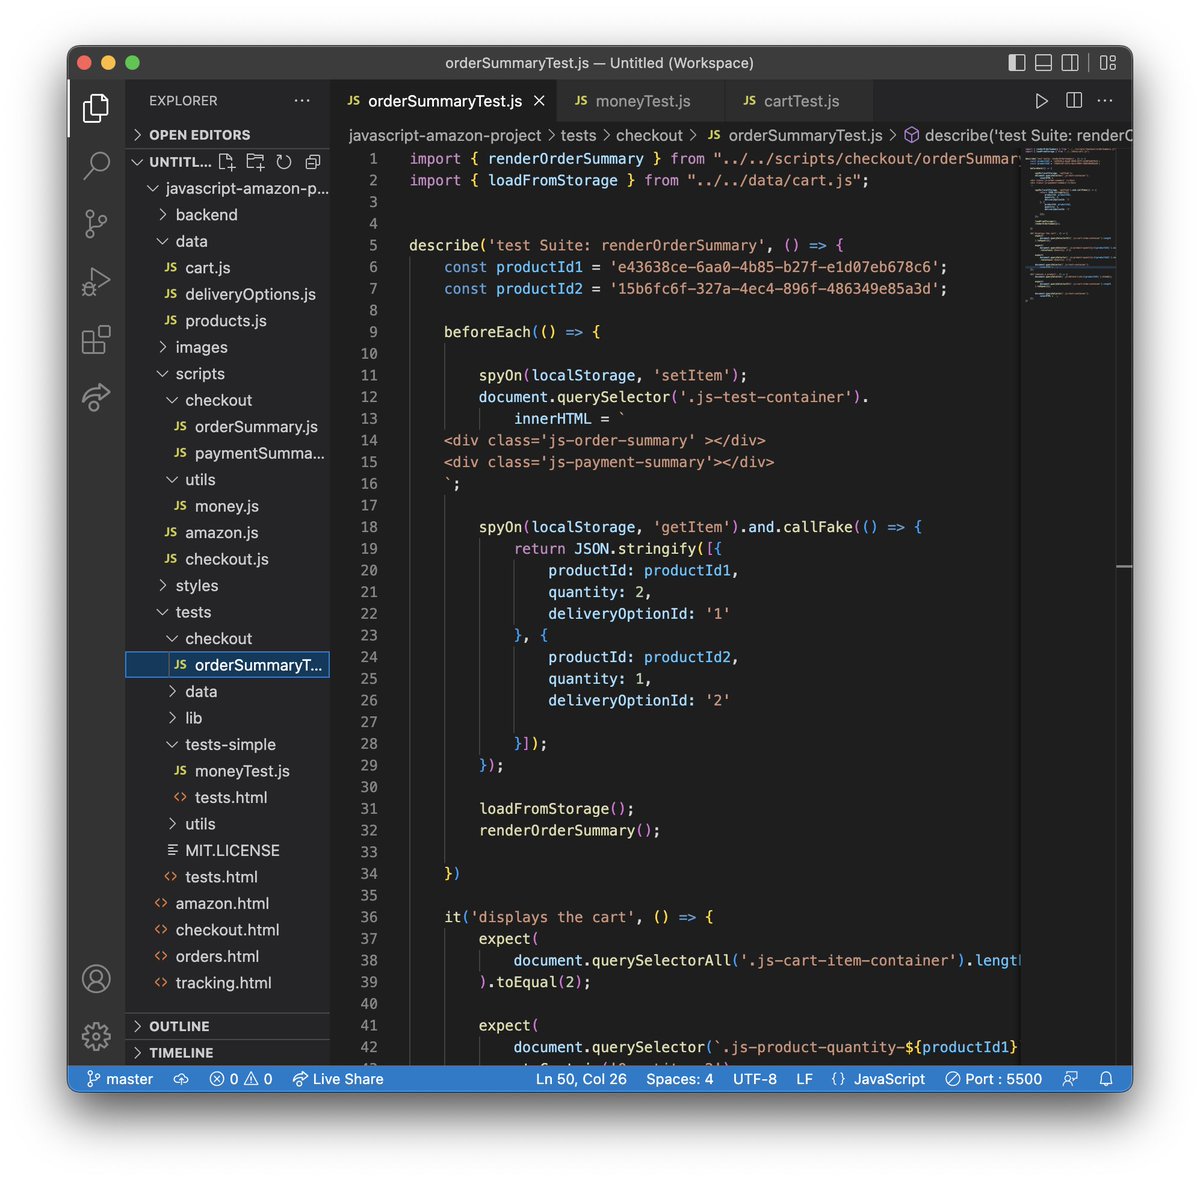Open deliveryOptions.js in the Explorer
The image size is (1200, 1181).
pos(228,294)
